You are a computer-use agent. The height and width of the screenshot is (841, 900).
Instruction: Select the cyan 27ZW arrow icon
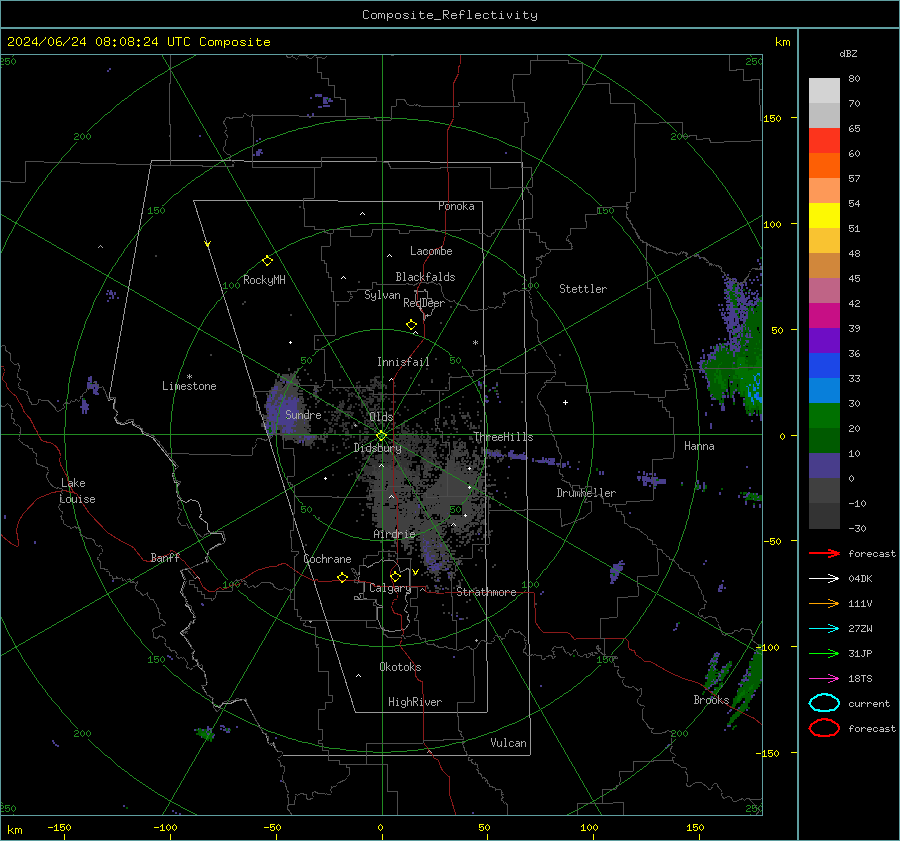(824, 629)
